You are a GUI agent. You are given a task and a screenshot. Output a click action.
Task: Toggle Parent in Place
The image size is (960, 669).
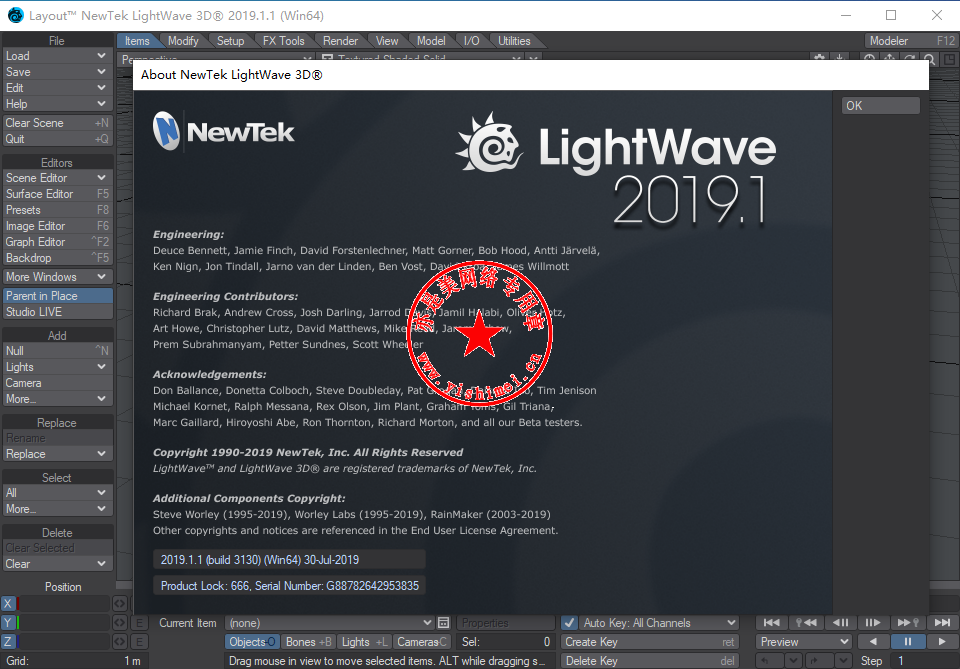58,296
